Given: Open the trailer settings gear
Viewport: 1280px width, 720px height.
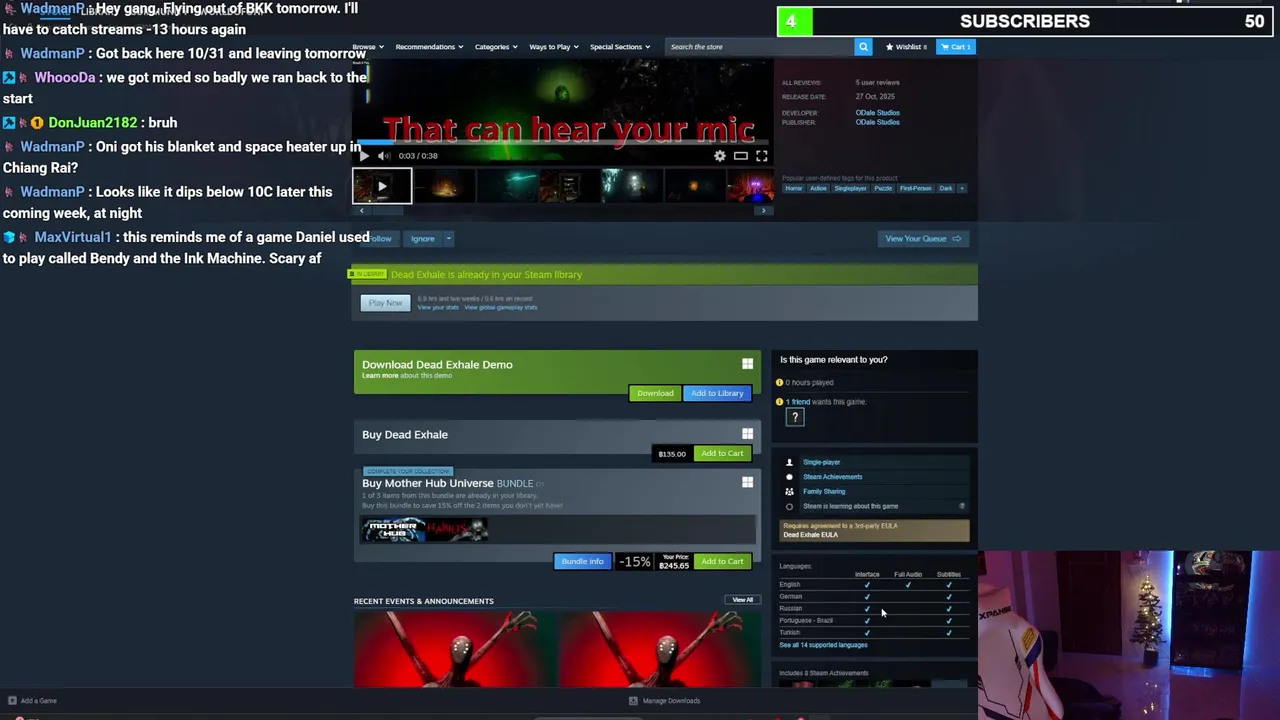Looking at the screenshot, I should [720, 156].
